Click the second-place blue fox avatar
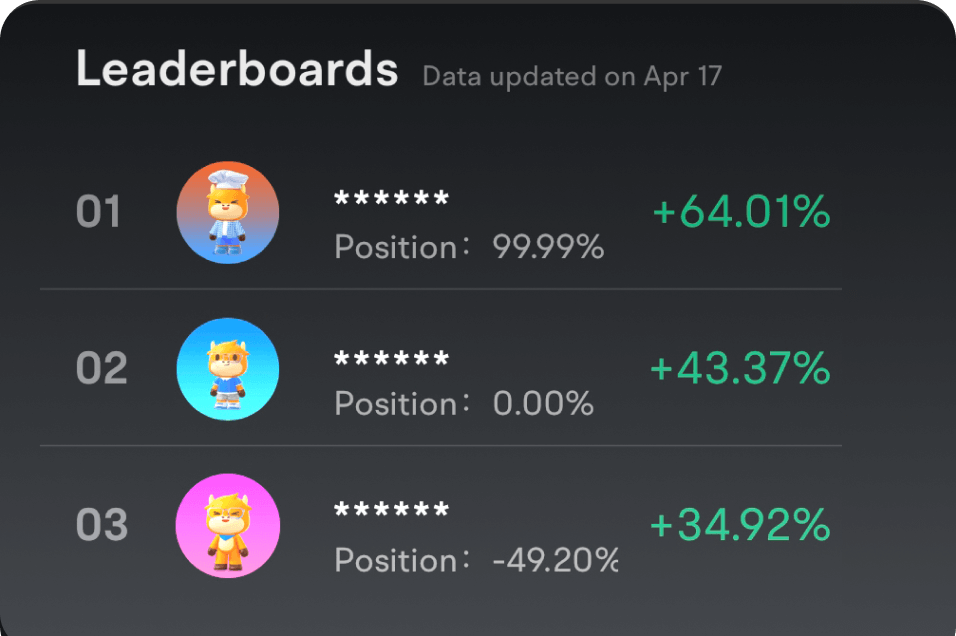This screenshot has width=956, height=636. [x=227, y=369]
